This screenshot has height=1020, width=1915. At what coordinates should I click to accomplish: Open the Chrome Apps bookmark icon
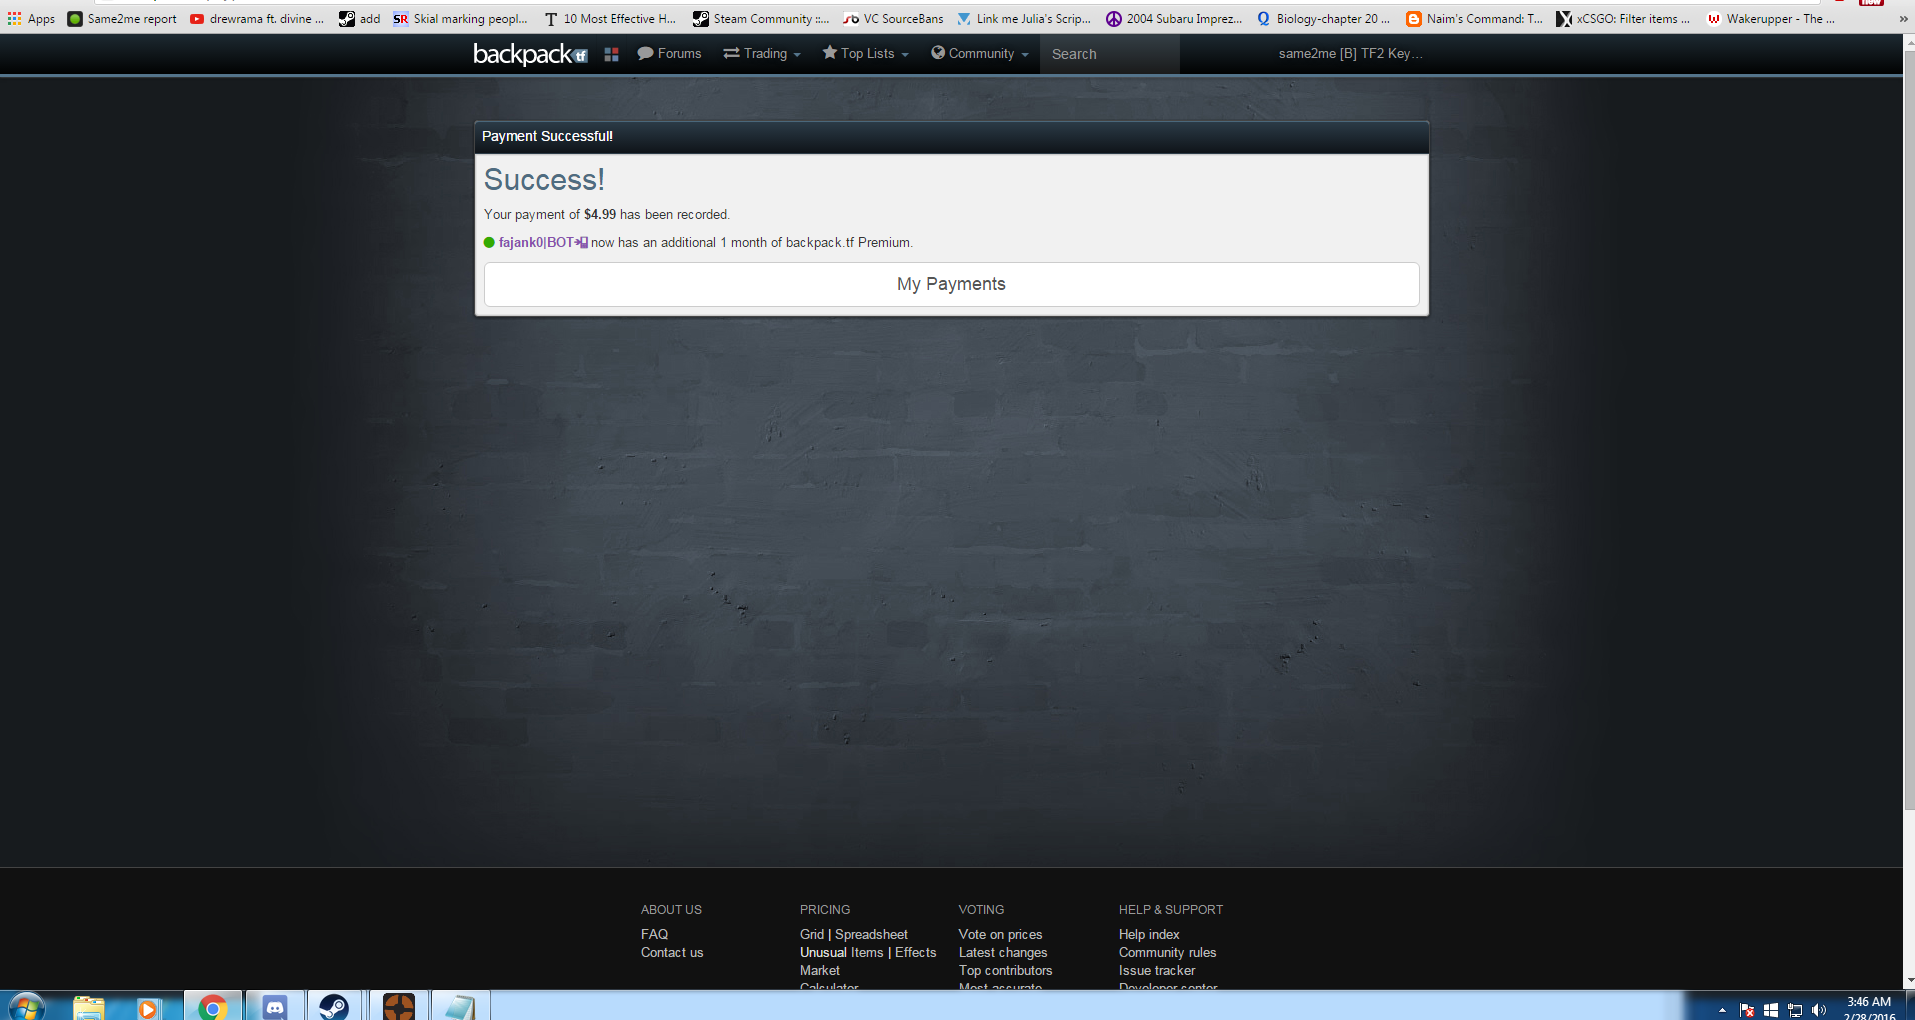[x=14, y=19]
